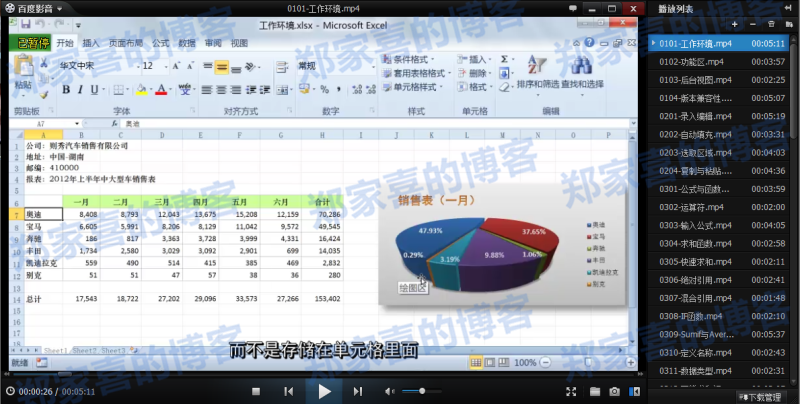Mute the player volume speaker icon
800x404 pixels.
(x=389, y=391)
